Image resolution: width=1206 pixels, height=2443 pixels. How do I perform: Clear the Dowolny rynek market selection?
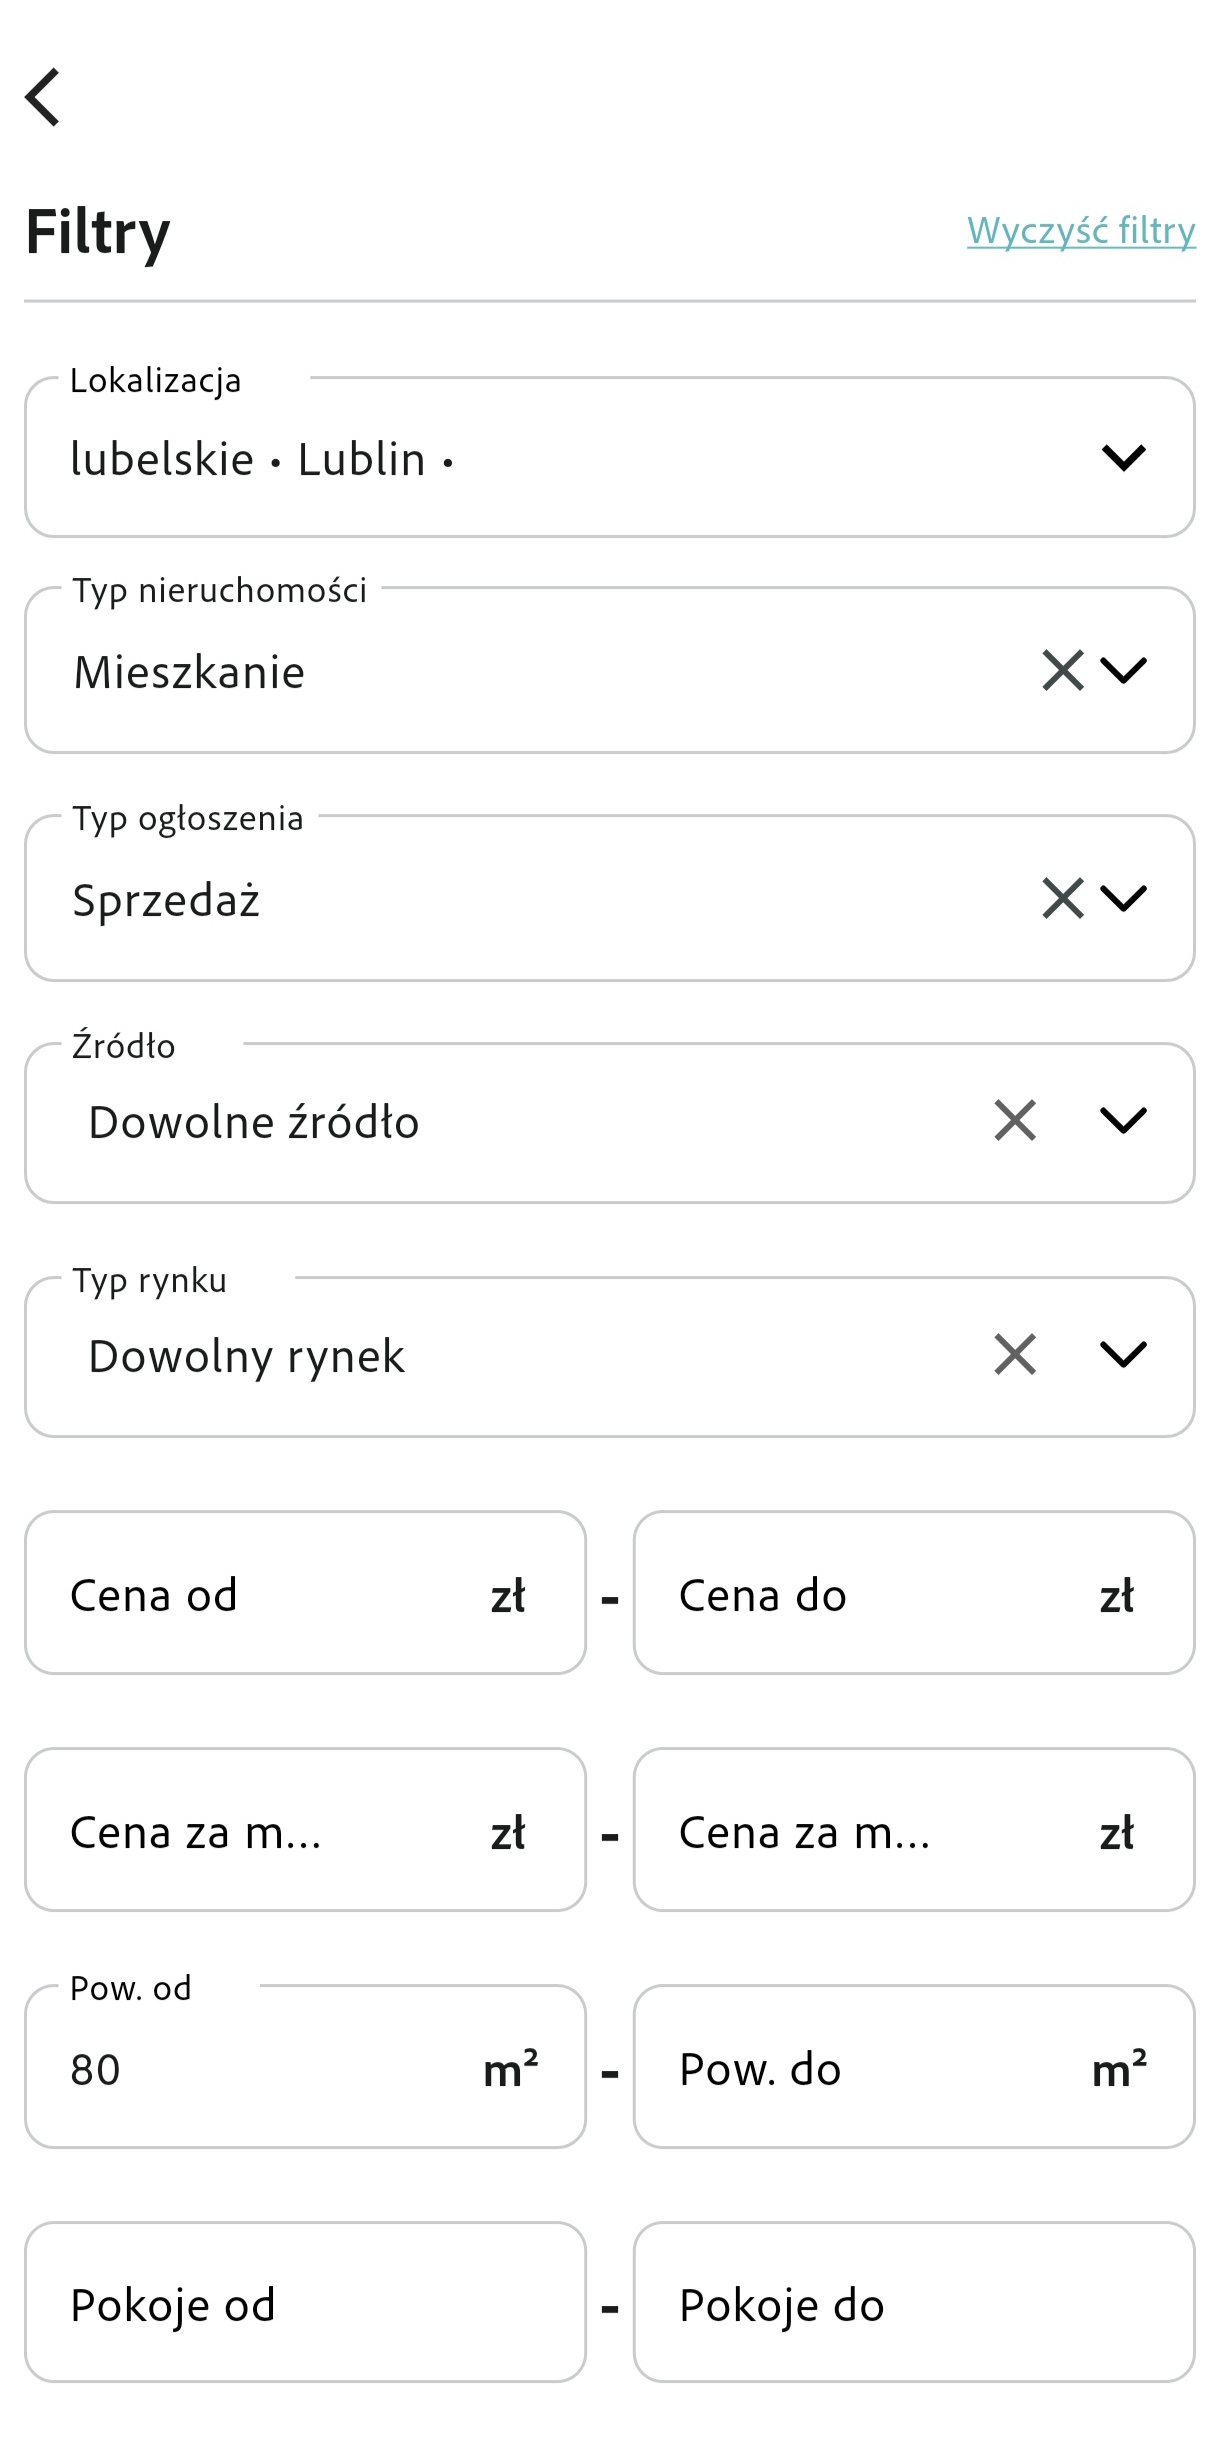pyautogui.click(x=1015, y=1354)
